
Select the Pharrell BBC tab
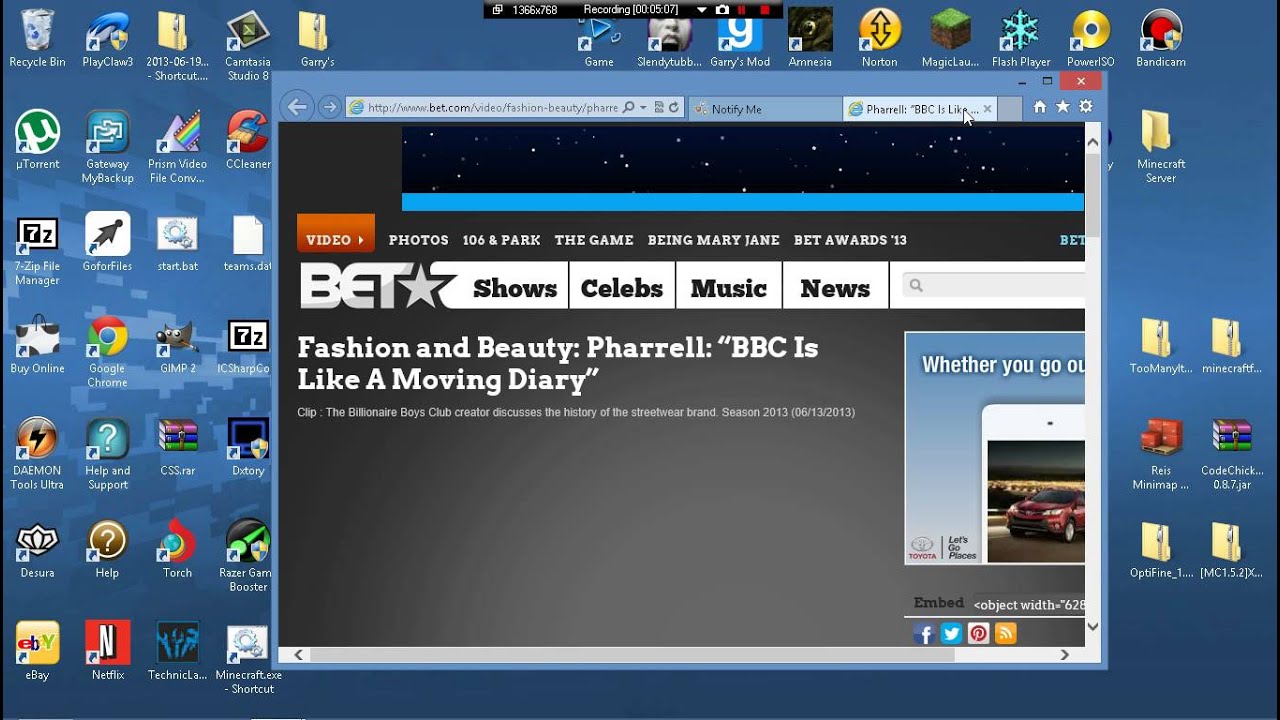coord(920,109)
